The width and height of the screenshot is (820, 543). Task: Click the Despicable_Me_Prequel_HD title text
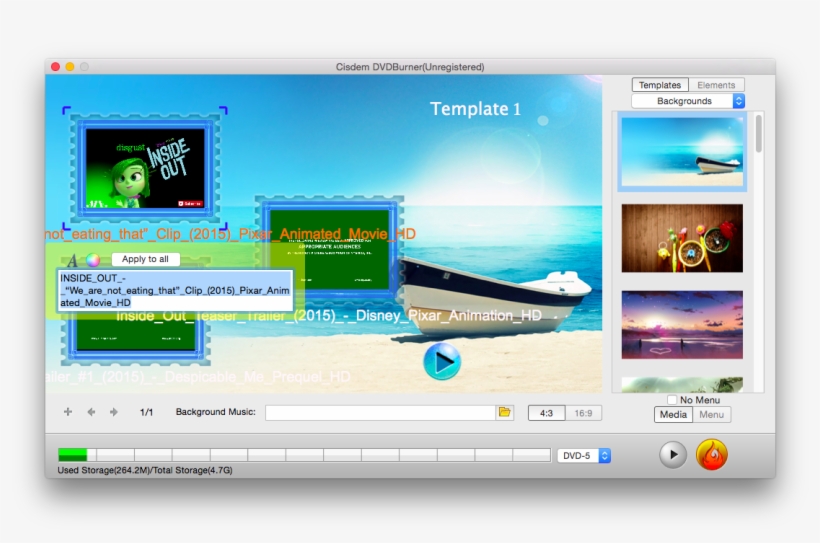coord(198,377)
